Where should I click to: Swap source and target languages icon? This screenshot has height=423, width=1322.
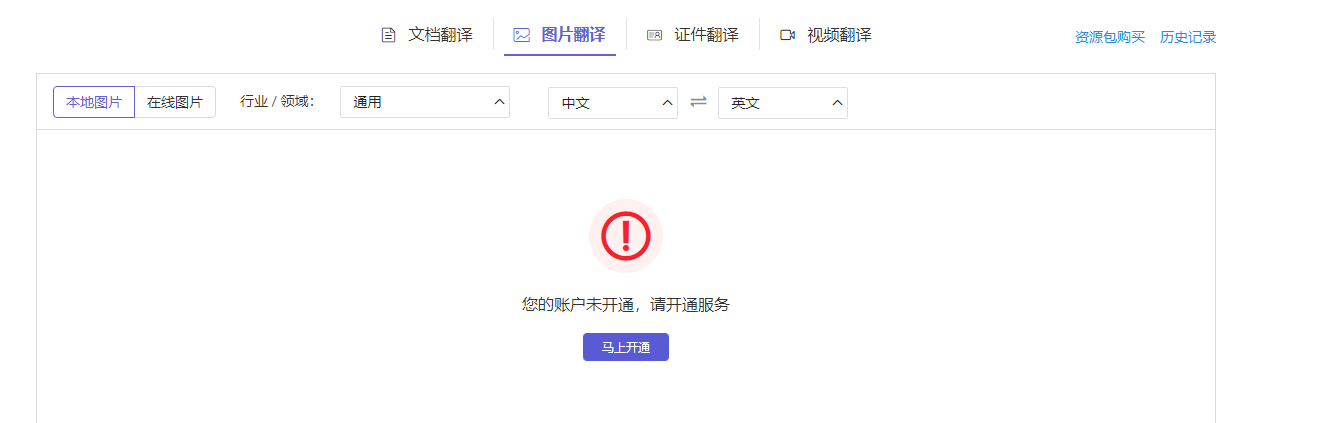click(x=698, y=102)
